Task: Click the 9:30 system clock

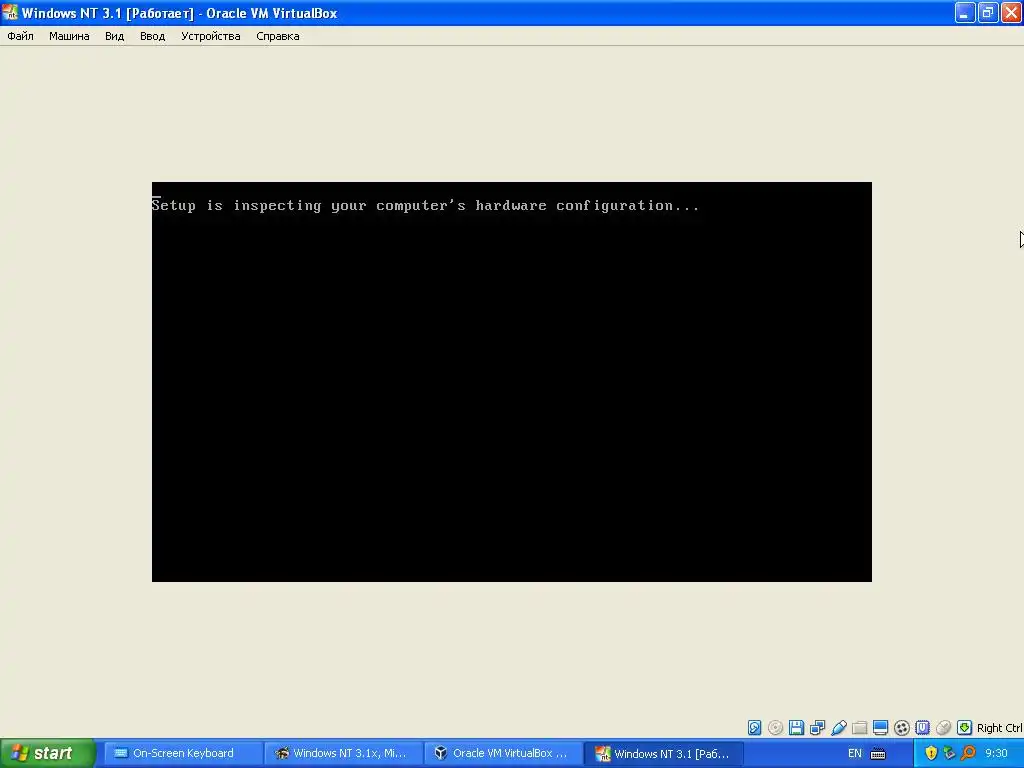Action: point(996,753)
